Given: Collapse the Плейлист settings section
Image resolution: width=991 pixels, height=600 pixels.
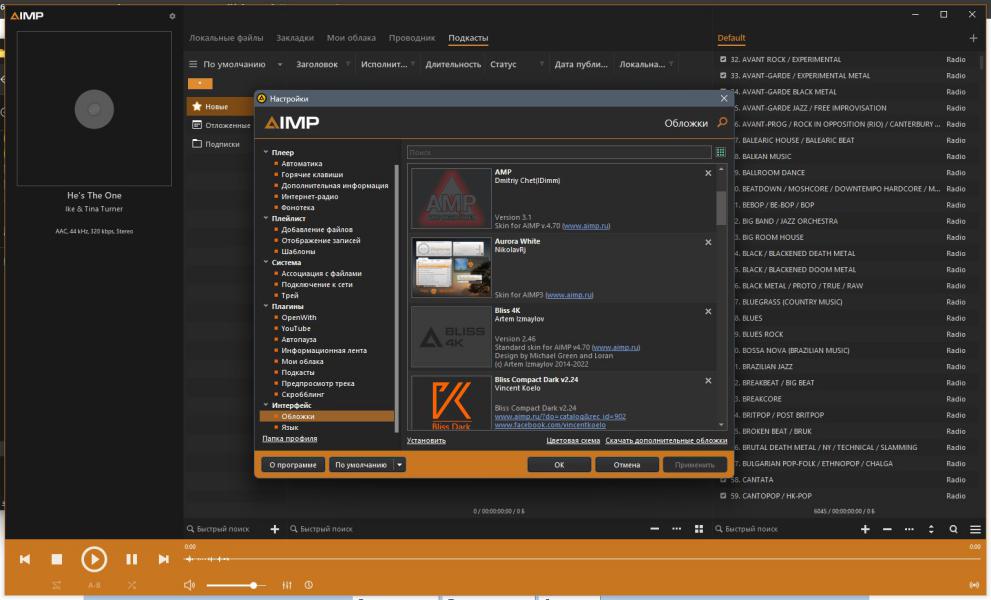Looking at the screenshot, I should point(265,218).
